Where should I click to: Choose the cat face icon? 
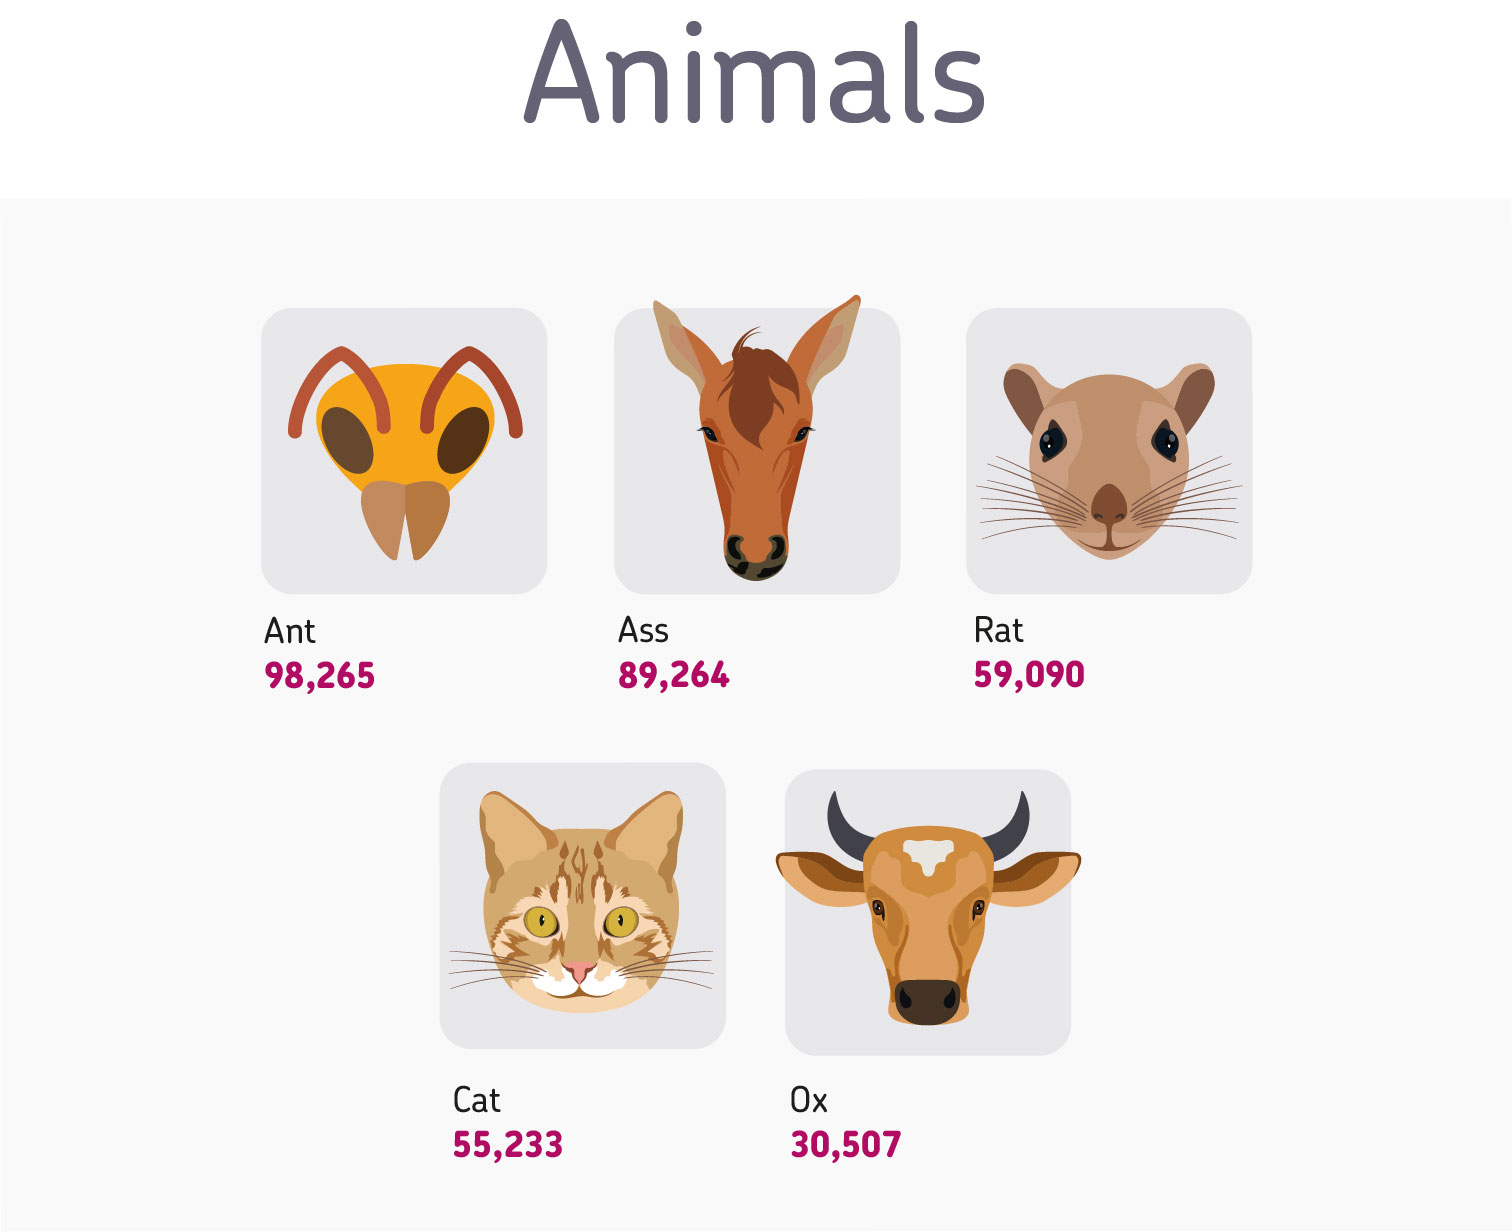tap(581, 901)
